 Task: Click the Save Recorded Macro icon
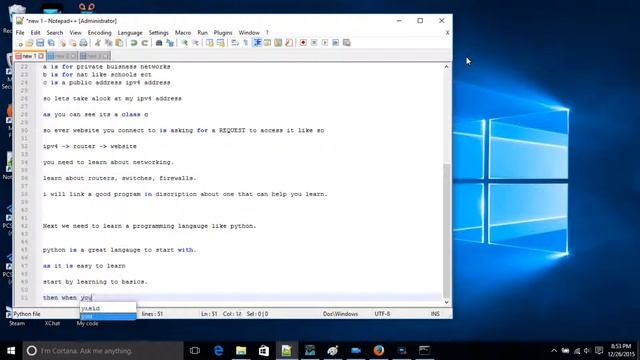tap(347, 43)
